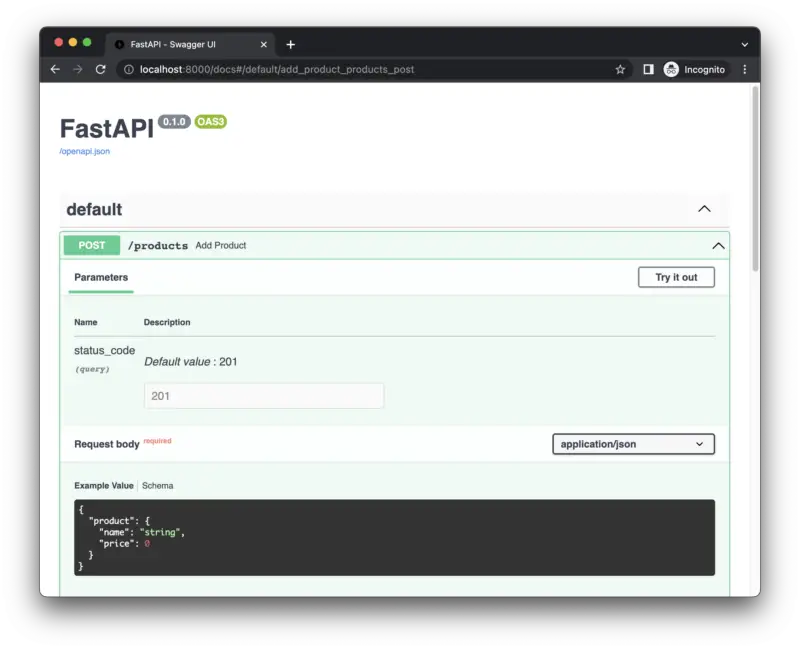The width and height of the screenshot is (800, 649).
Task: Open a new tab with the plus icon
Action: point(290,44)
